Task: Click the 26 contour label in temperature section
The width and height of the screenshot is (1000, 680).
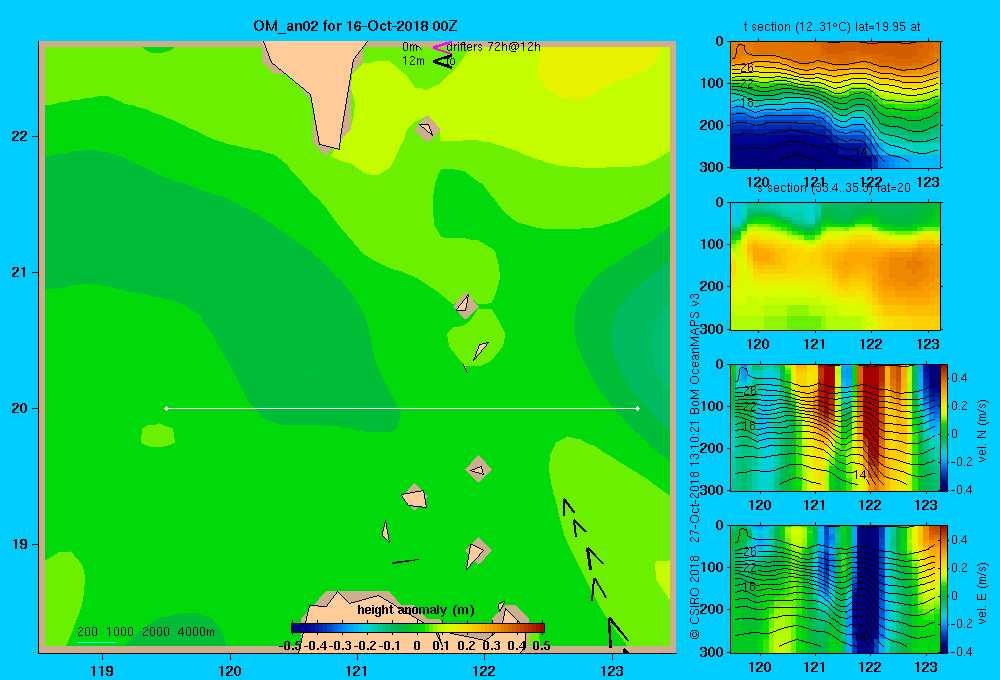Action: point(747,68)
